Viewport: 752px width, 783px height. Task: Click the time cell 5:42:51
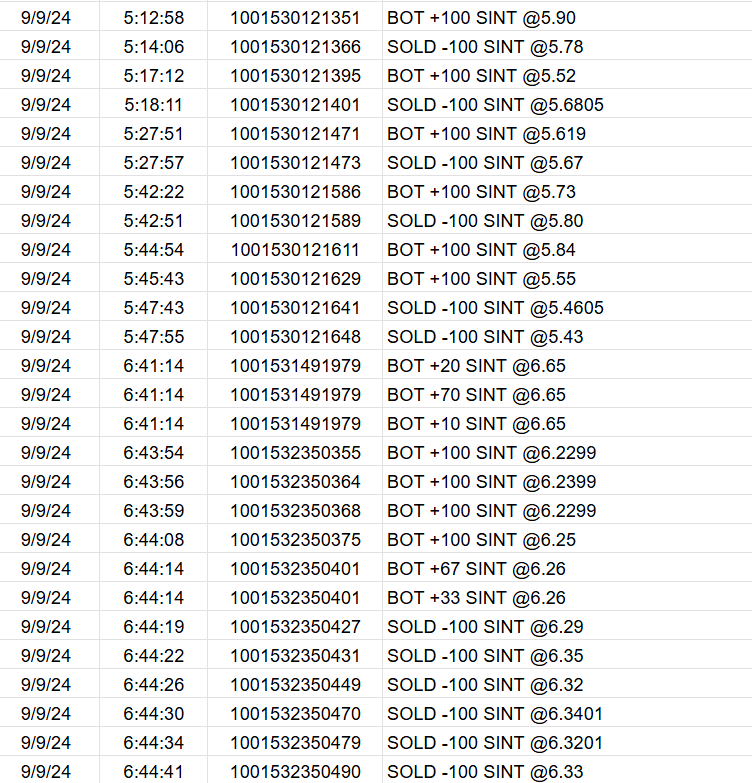(153, 221)
